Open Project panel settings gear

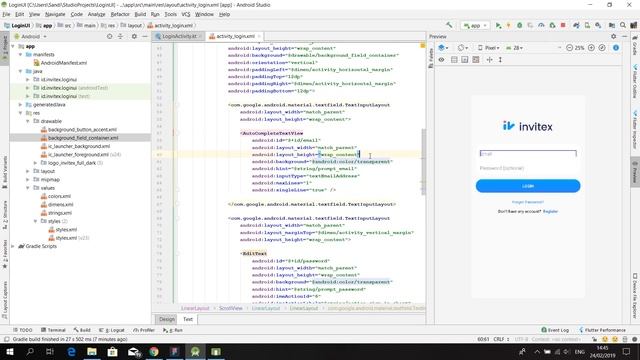pos(134,36)
